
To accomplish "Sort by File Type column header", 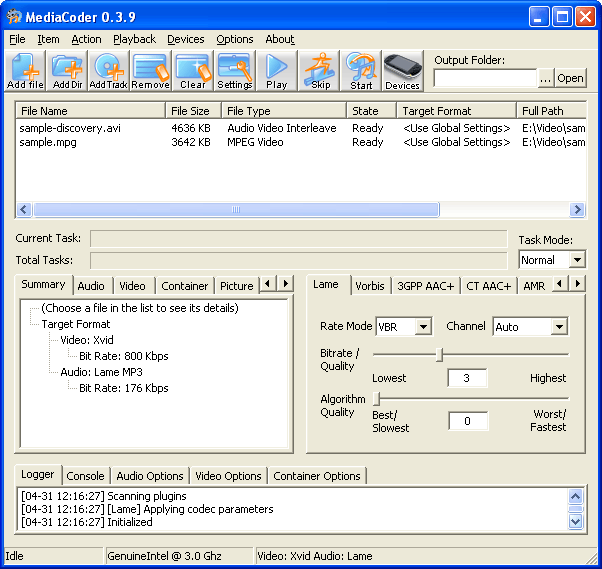I will (x=284, y=111).
